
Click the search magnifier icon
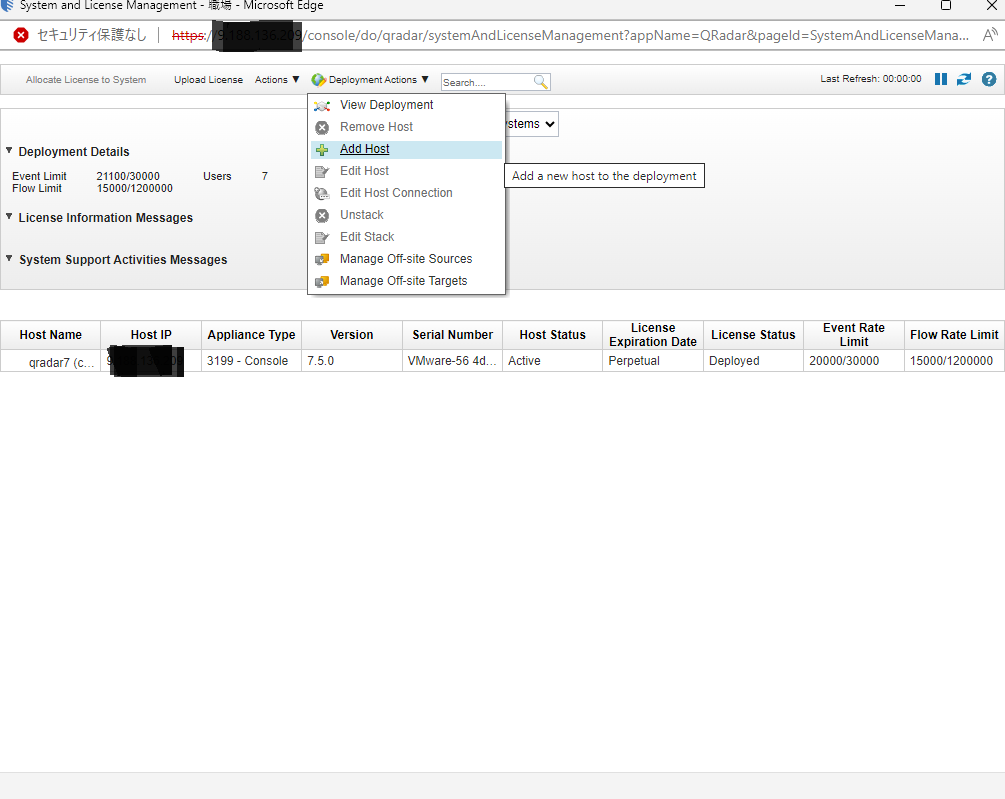[541, 82]
